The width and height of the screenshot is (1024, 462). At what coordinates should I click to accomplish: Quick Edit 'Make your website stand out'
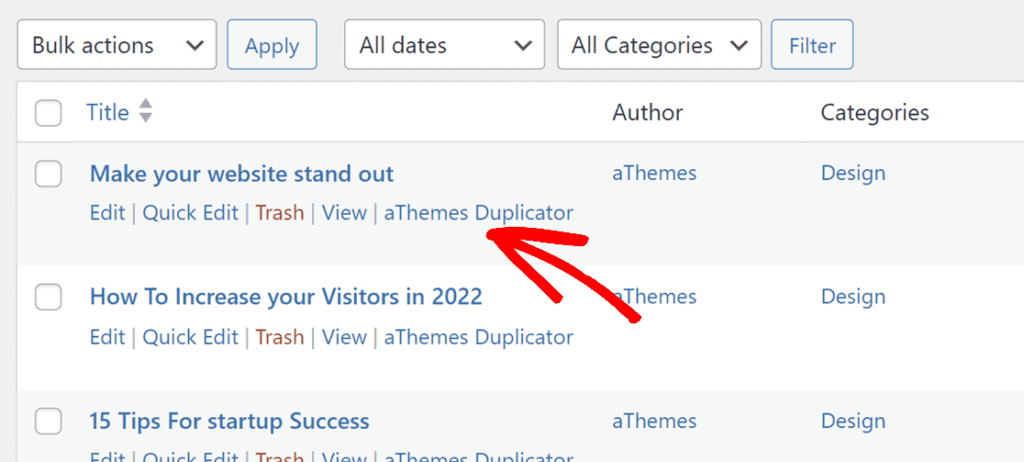pos(190,213)
